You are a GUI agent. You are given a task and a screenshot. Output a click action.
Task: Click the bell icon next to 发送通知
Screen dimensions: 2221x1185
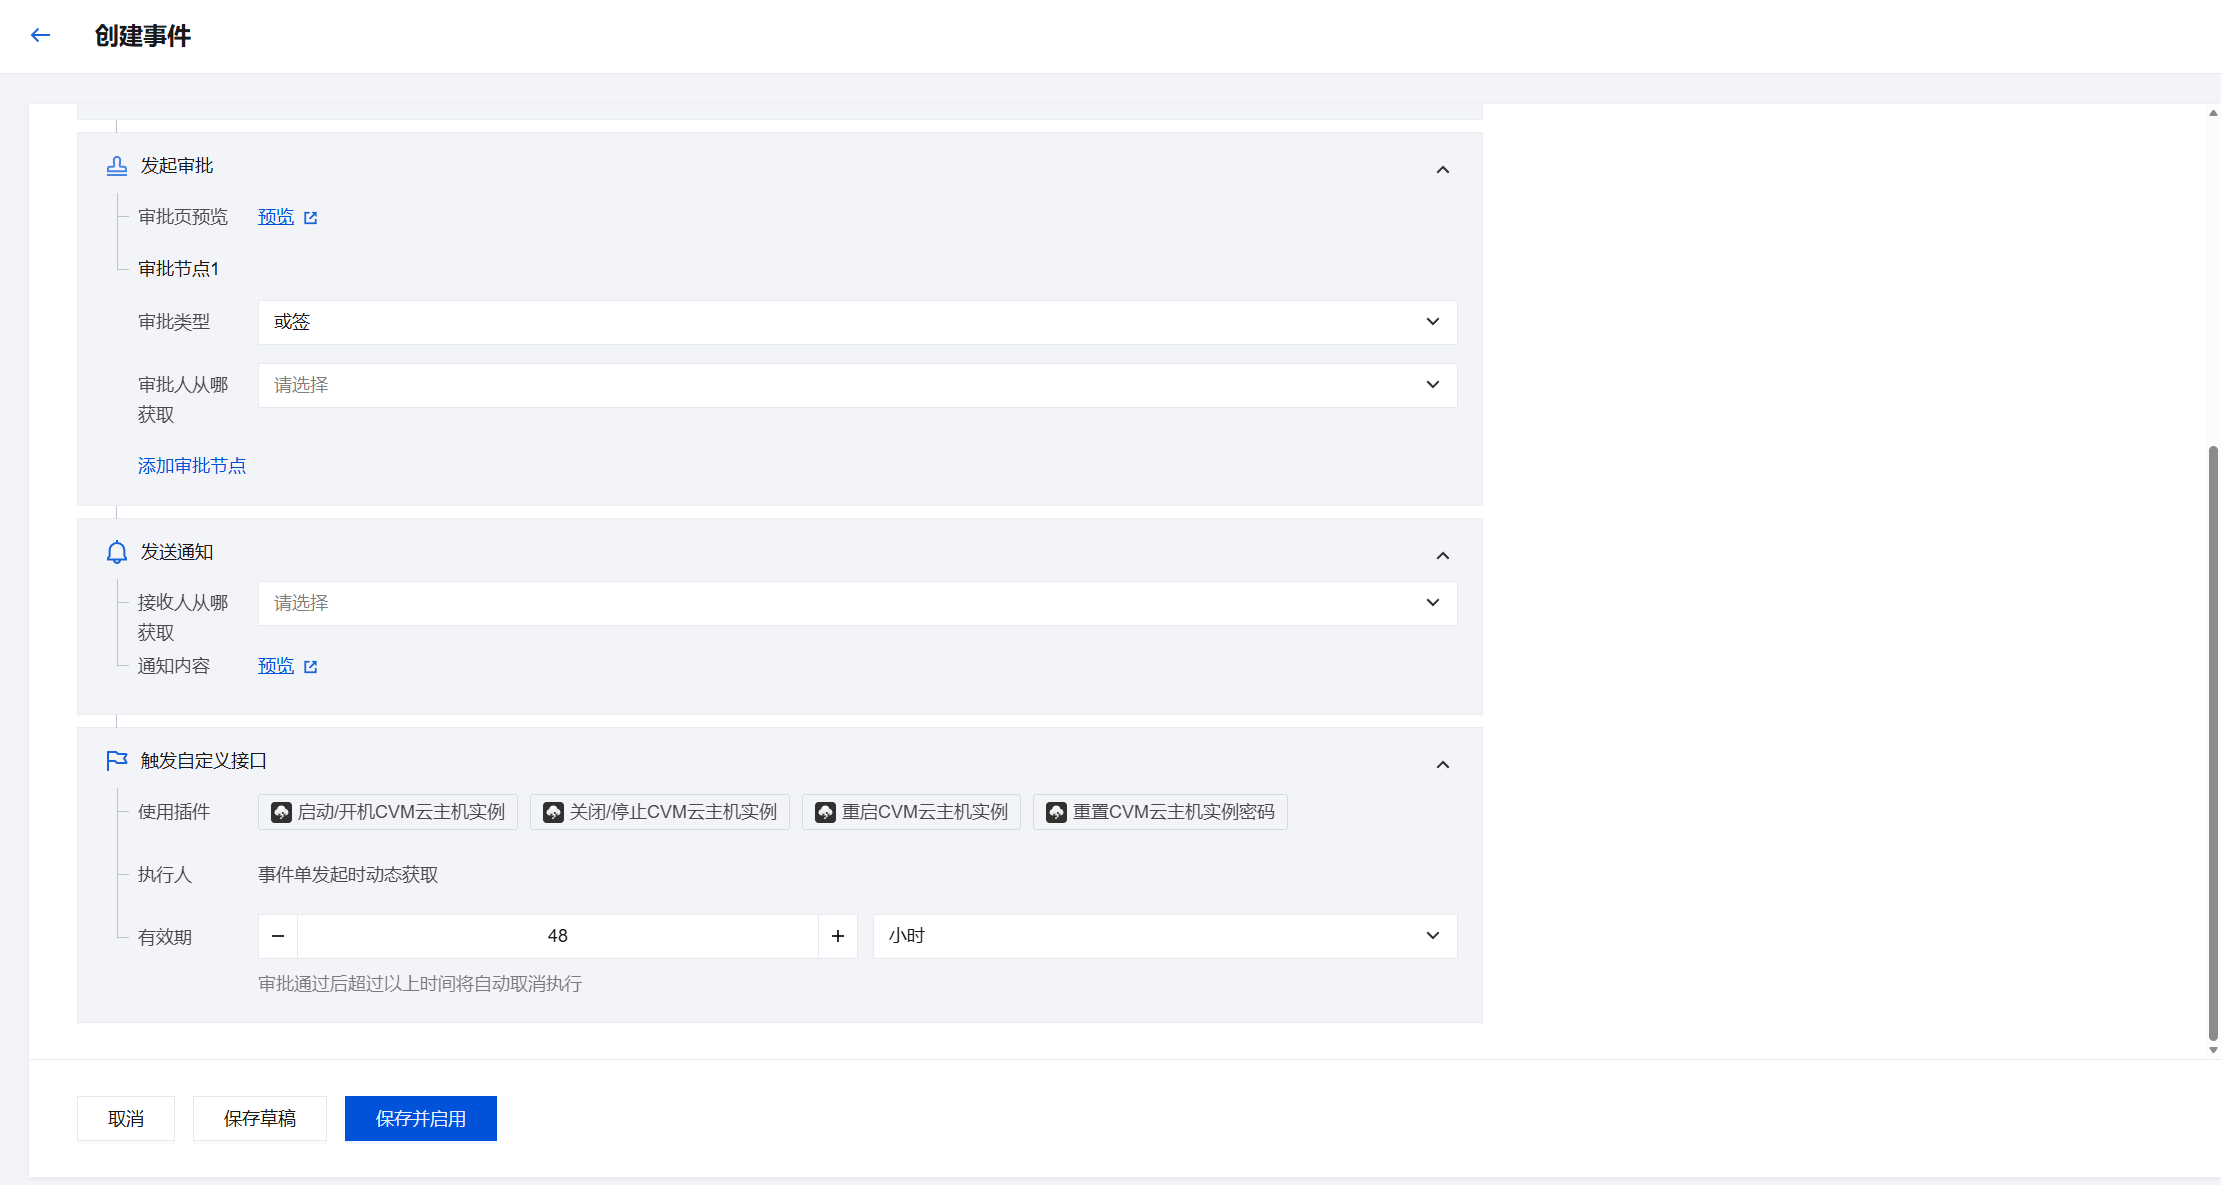pos(117,552)
